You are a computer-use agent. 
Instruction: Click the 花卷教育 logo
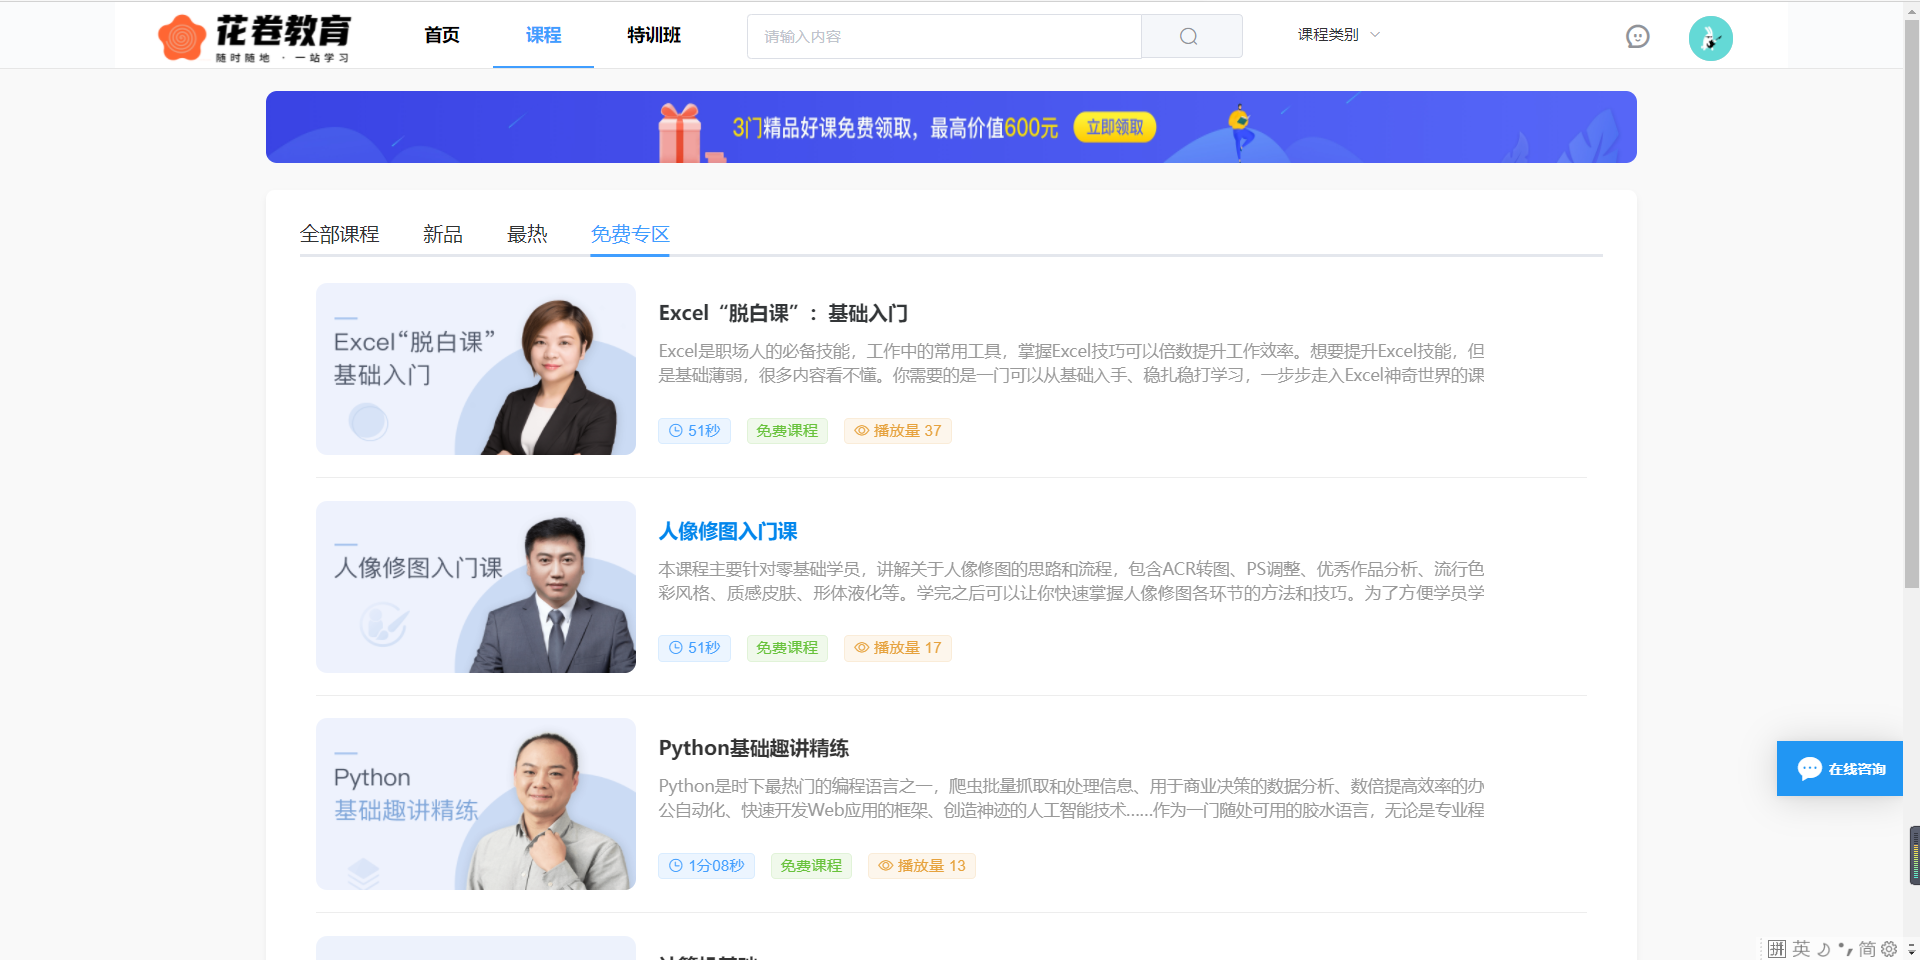click(x=255, y=37)
